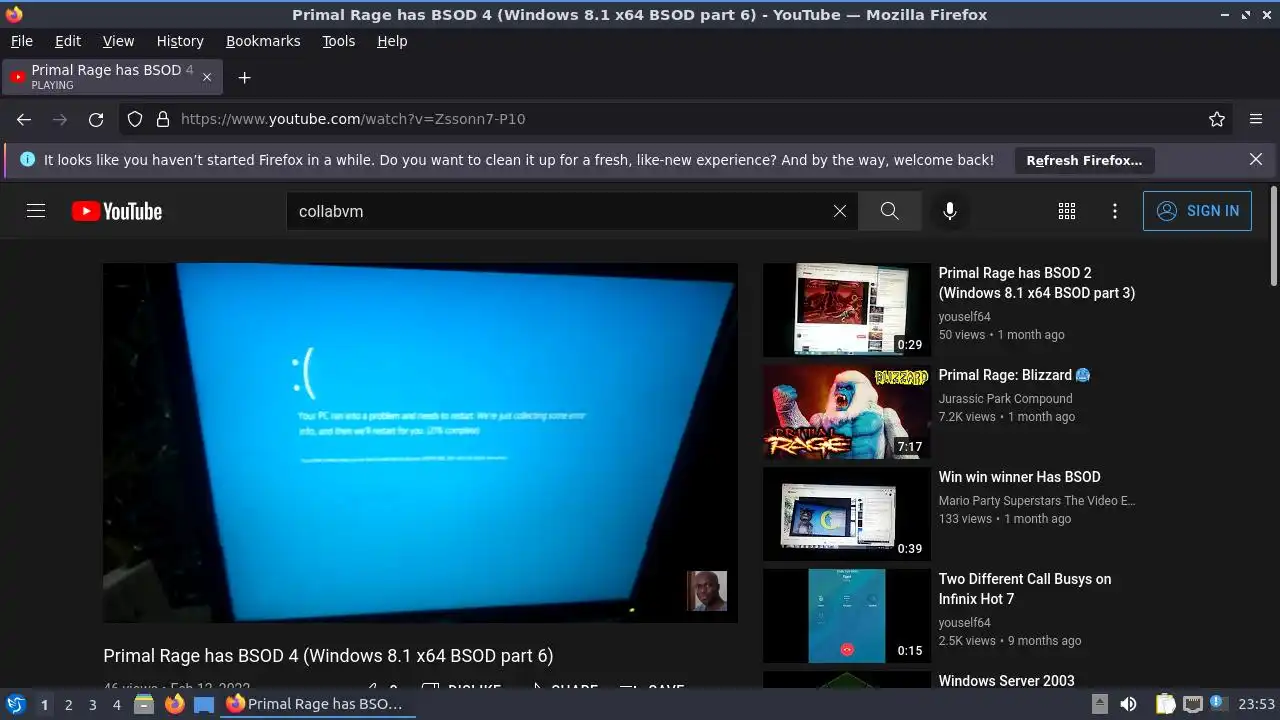Click the YouTube logo

pos(117,211)
